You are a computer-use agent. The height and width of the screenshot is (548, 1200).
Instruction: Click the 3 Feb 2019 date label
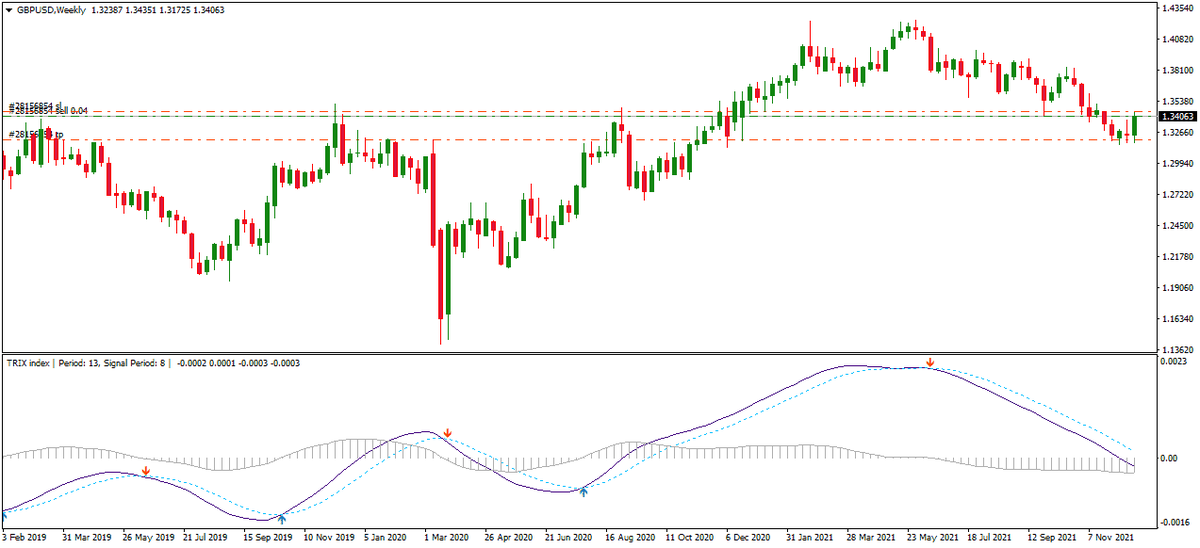pos(26,536)
